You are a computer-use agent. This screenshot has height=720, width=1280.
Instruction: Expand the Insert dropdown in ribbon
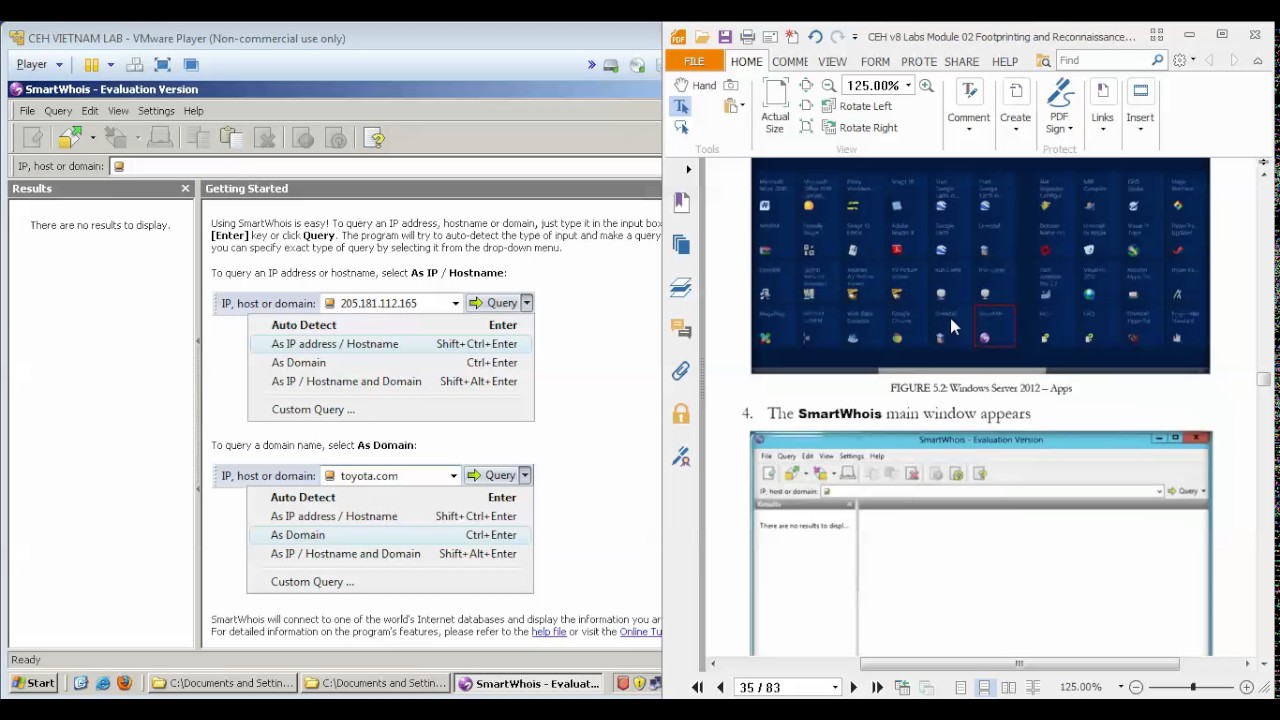[1140, 129]
